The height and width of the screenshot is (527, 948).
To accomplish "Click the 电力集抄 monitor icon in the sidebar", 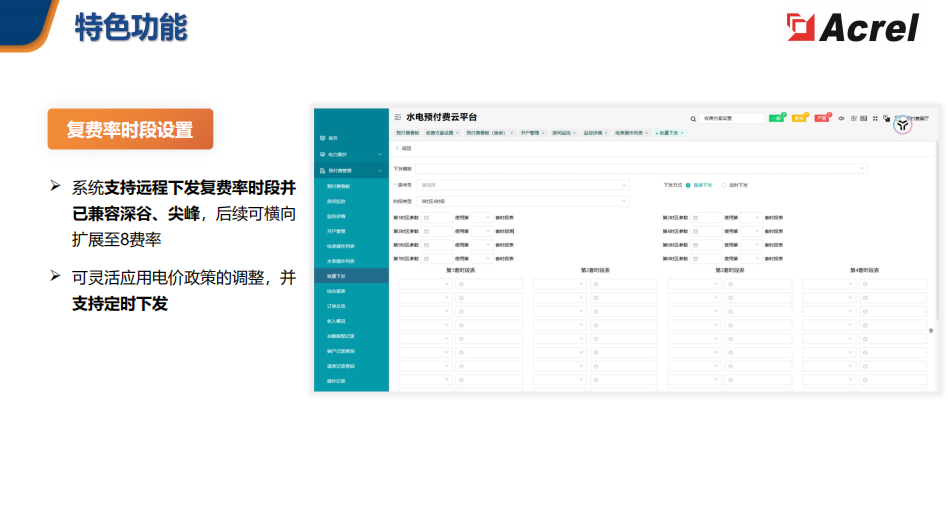I will click(x=322, y=155).
